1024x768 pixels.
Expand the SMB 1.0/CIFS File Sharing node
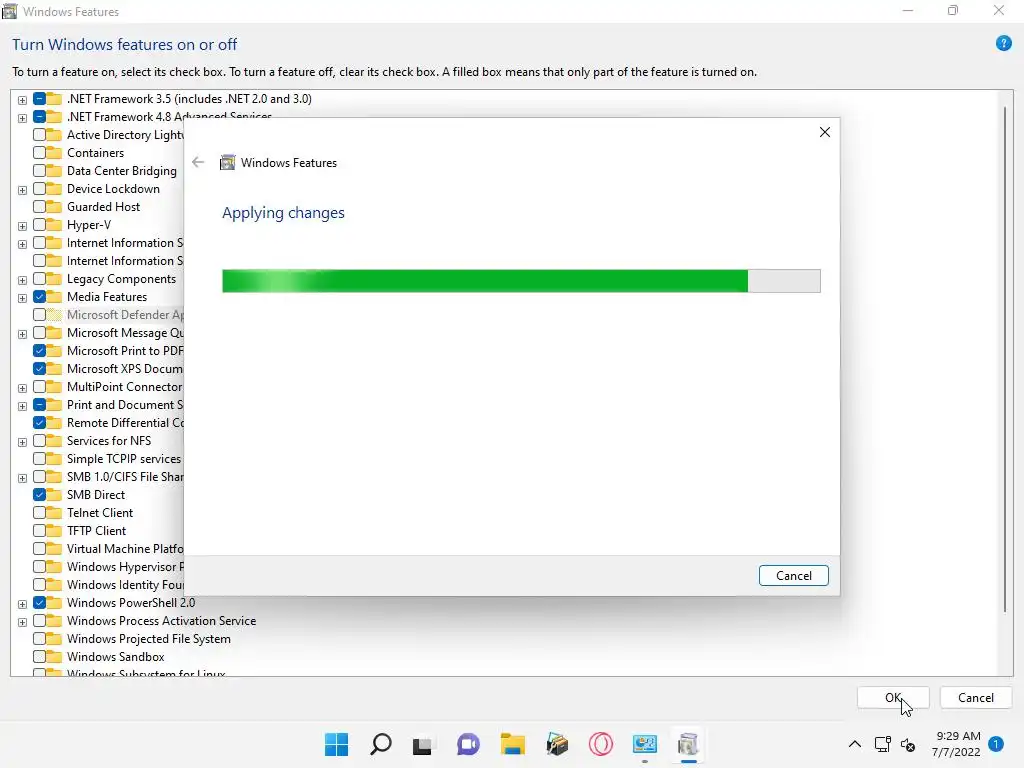click(x=22, y=478)
